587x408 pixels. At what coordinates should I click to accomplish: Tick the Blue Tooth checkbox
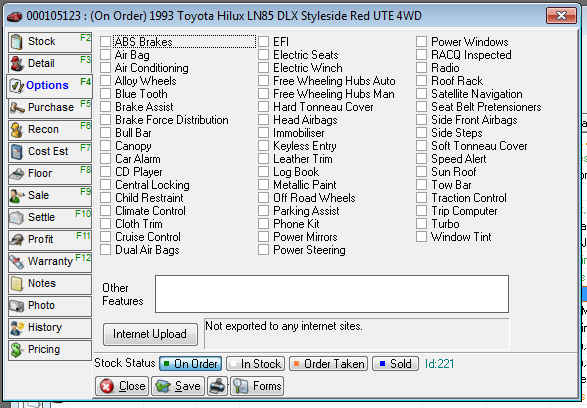(106, 94)
